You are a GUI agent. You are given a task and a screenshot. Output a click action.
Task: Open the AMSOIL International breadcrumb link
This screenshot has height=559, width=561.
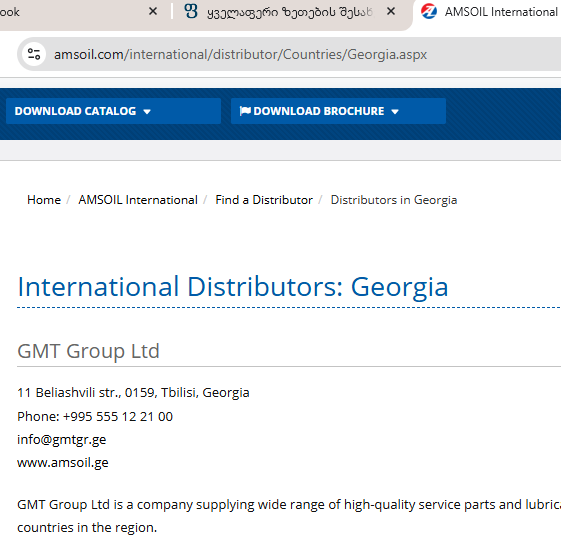(x=138, y=200)
